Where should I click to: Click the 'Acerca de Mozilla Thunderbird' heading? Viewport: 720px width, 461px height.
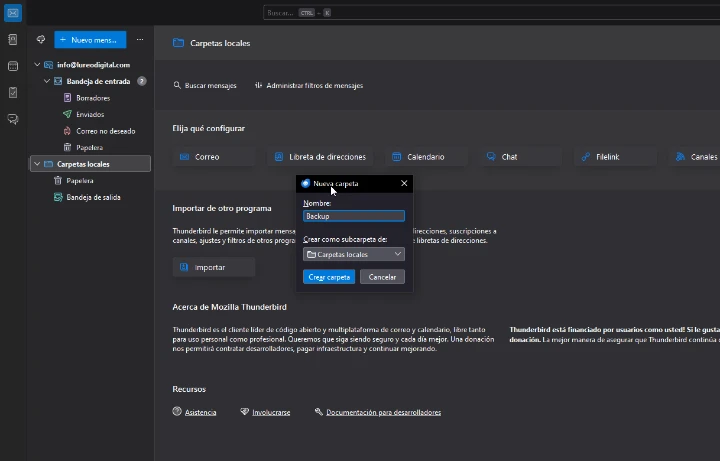(229, 307)
